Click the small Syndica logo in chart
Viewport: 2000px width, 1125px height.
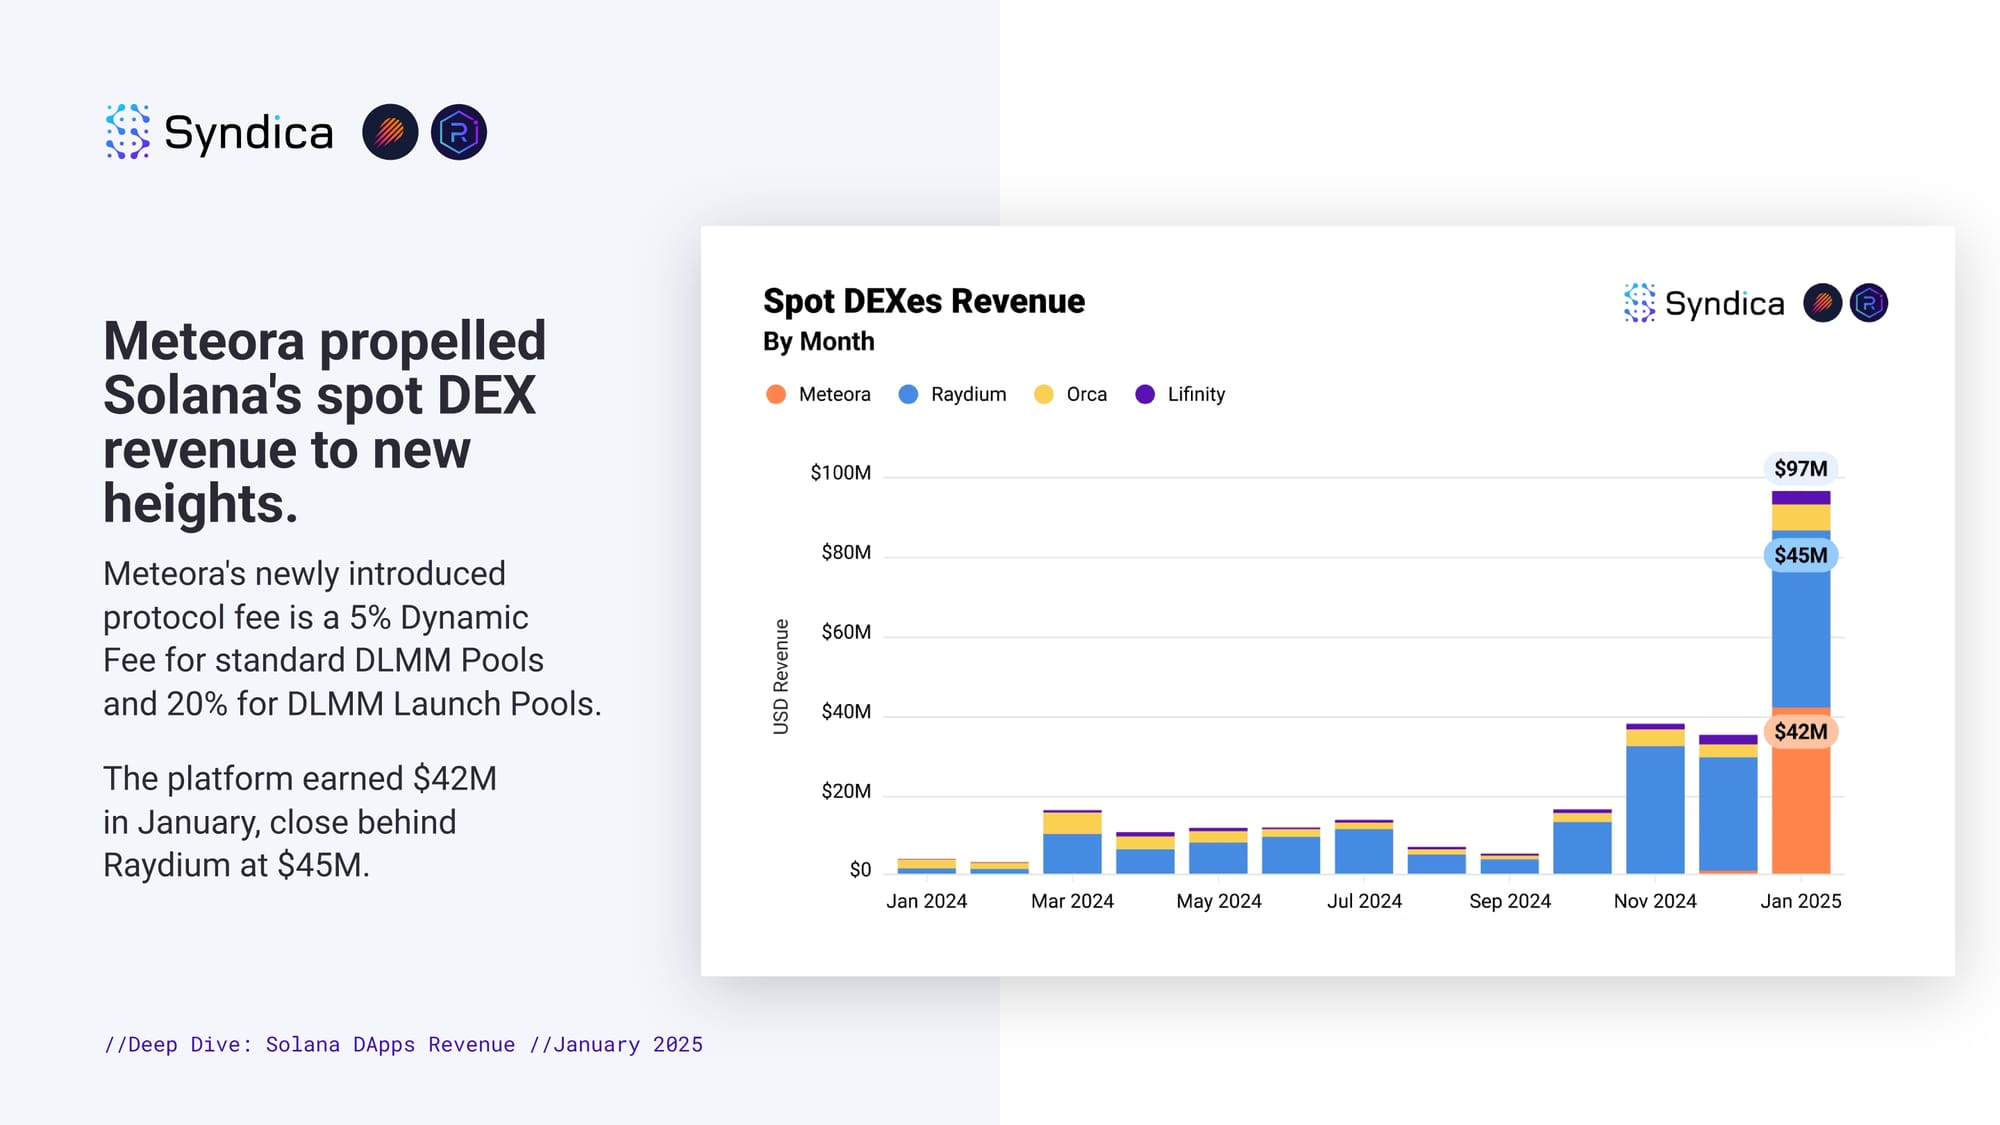[x=1639, y=303]
